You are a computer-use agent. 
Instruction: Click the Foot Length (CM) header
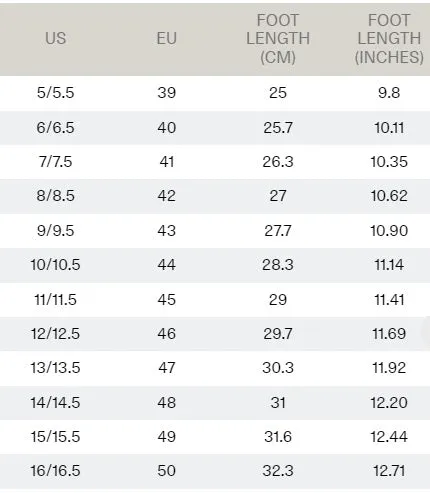coord(278,39)
